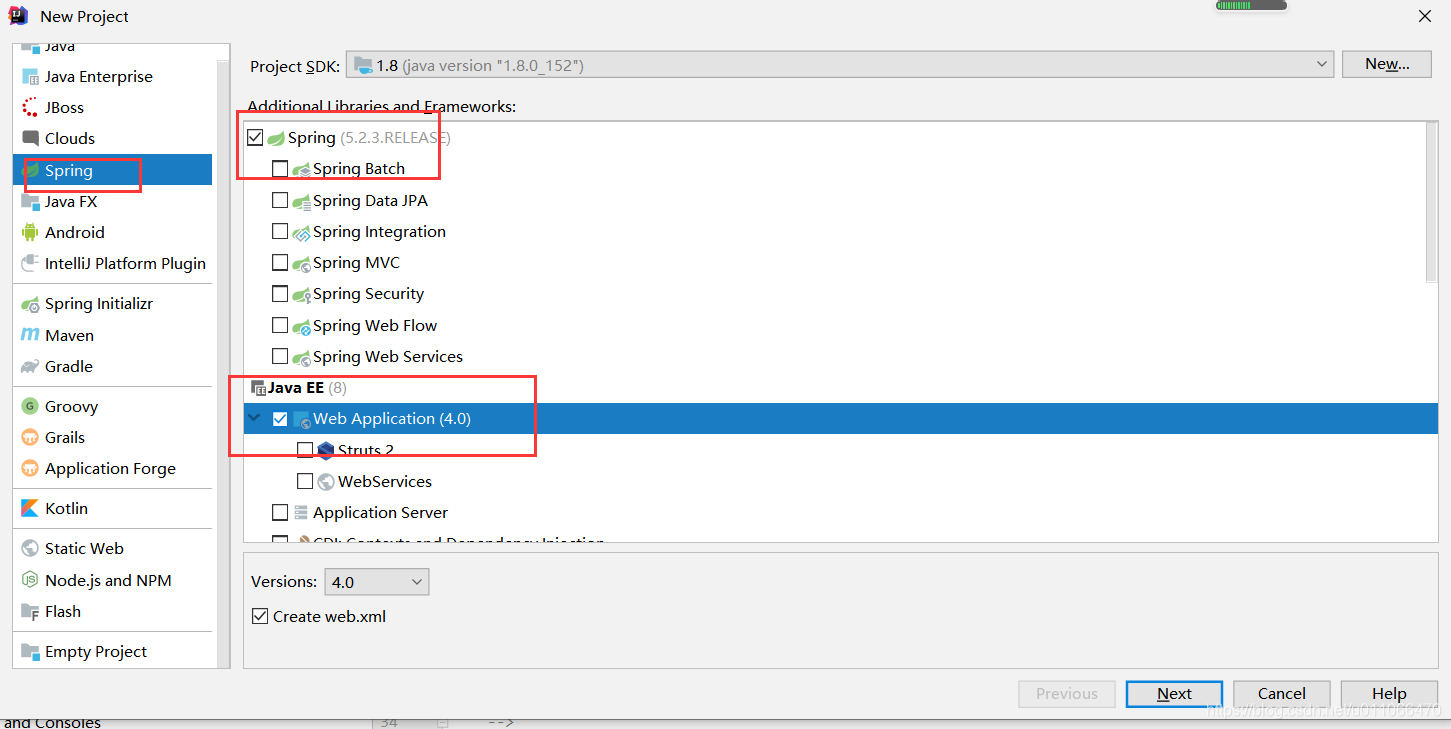
Task: Click the Java Enterprise icon in sidebar
Action: click(x=30, y=77)
